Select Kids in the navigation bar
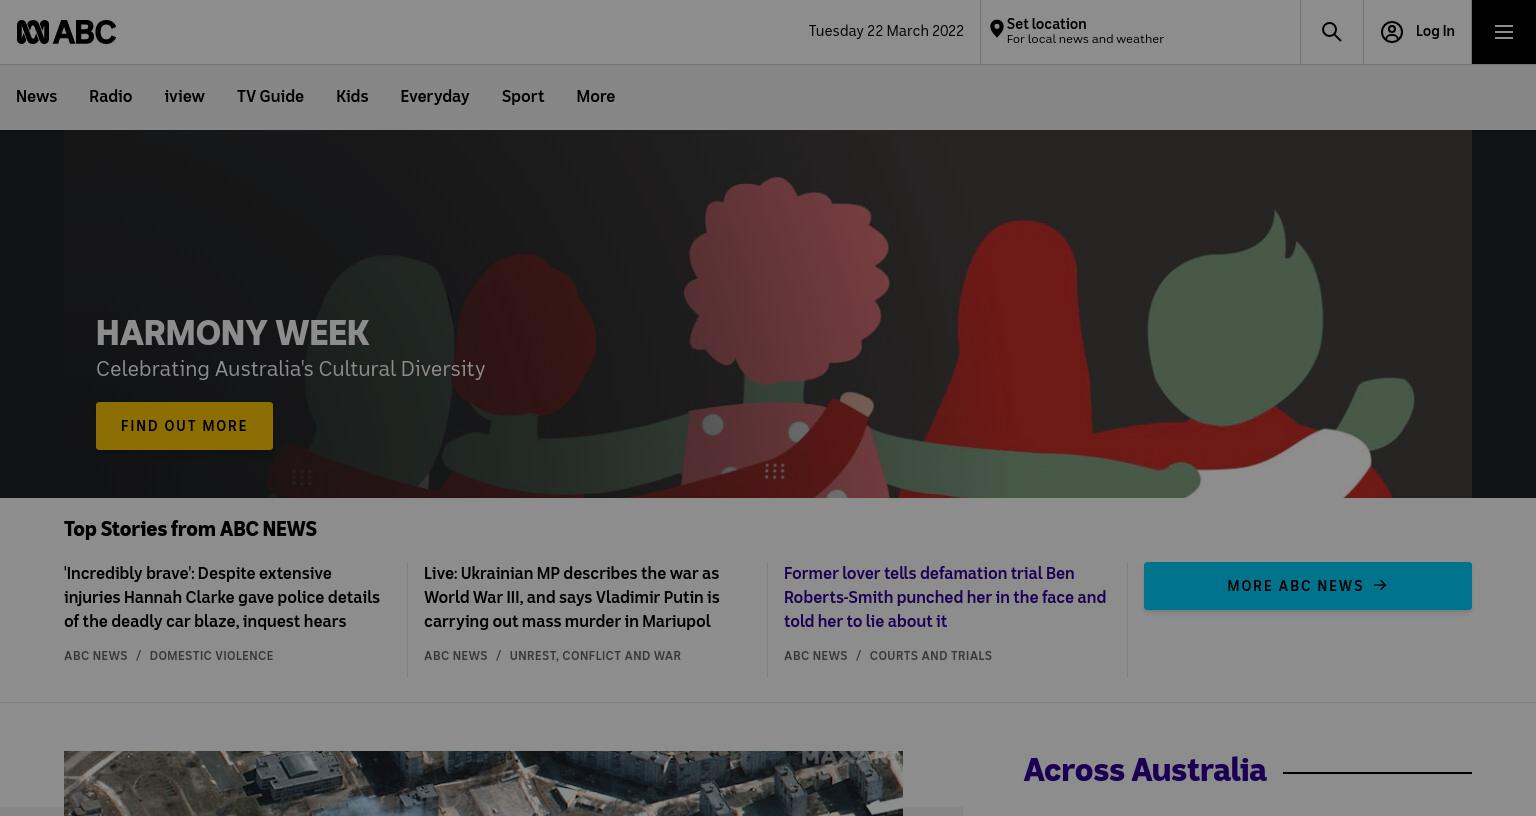The image size is (1536, 816). click(352, 97)
